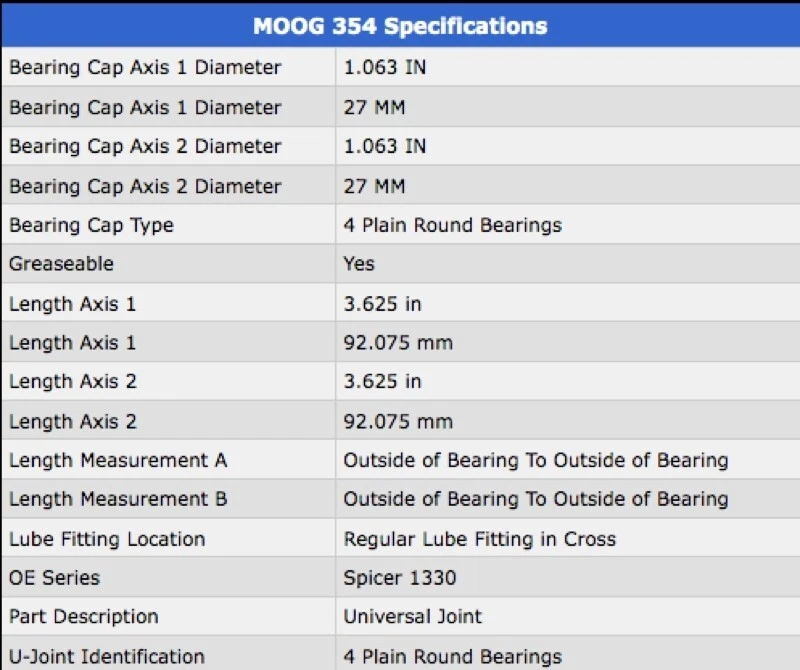Select the 92.075 mm value for Length Axis 2

(398, 421)
